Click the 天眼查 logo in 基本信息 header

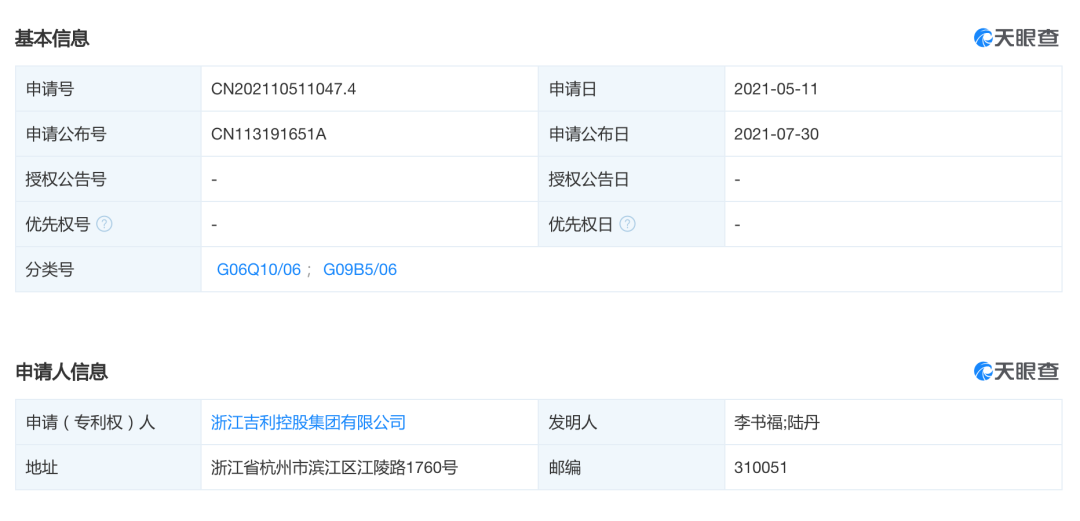click(x=1017, y=38)
